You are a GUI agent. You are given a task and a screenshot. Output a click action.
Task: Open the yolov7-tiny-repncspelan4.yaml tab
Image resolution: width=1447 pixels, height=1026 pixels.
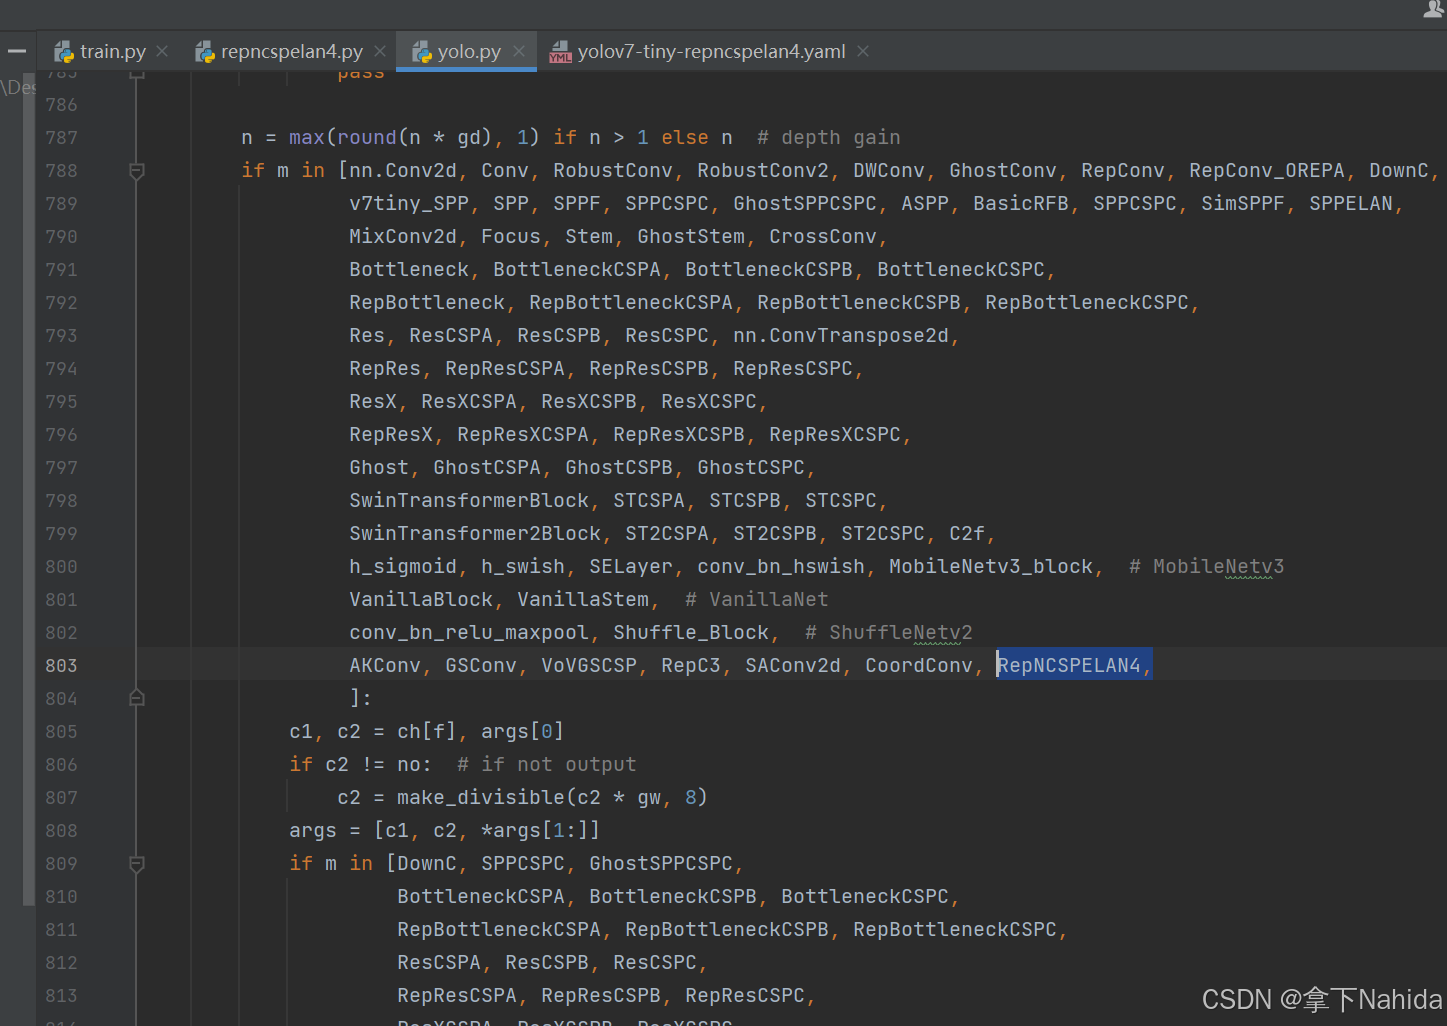click(x=711, y=51)
